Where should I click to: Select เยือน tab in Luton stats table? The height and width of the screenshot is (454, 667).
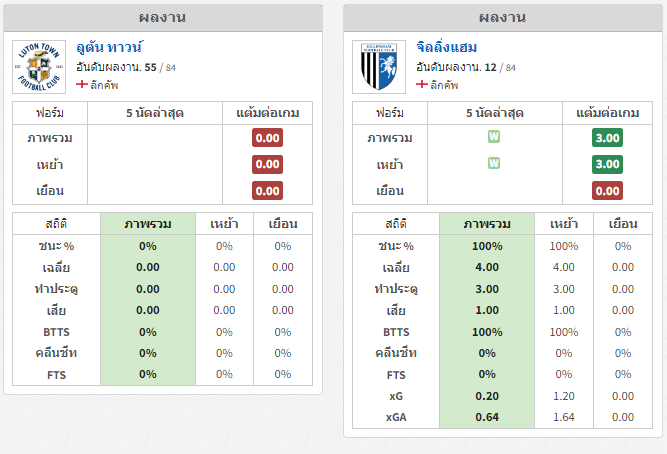click(x=283, y=224)
